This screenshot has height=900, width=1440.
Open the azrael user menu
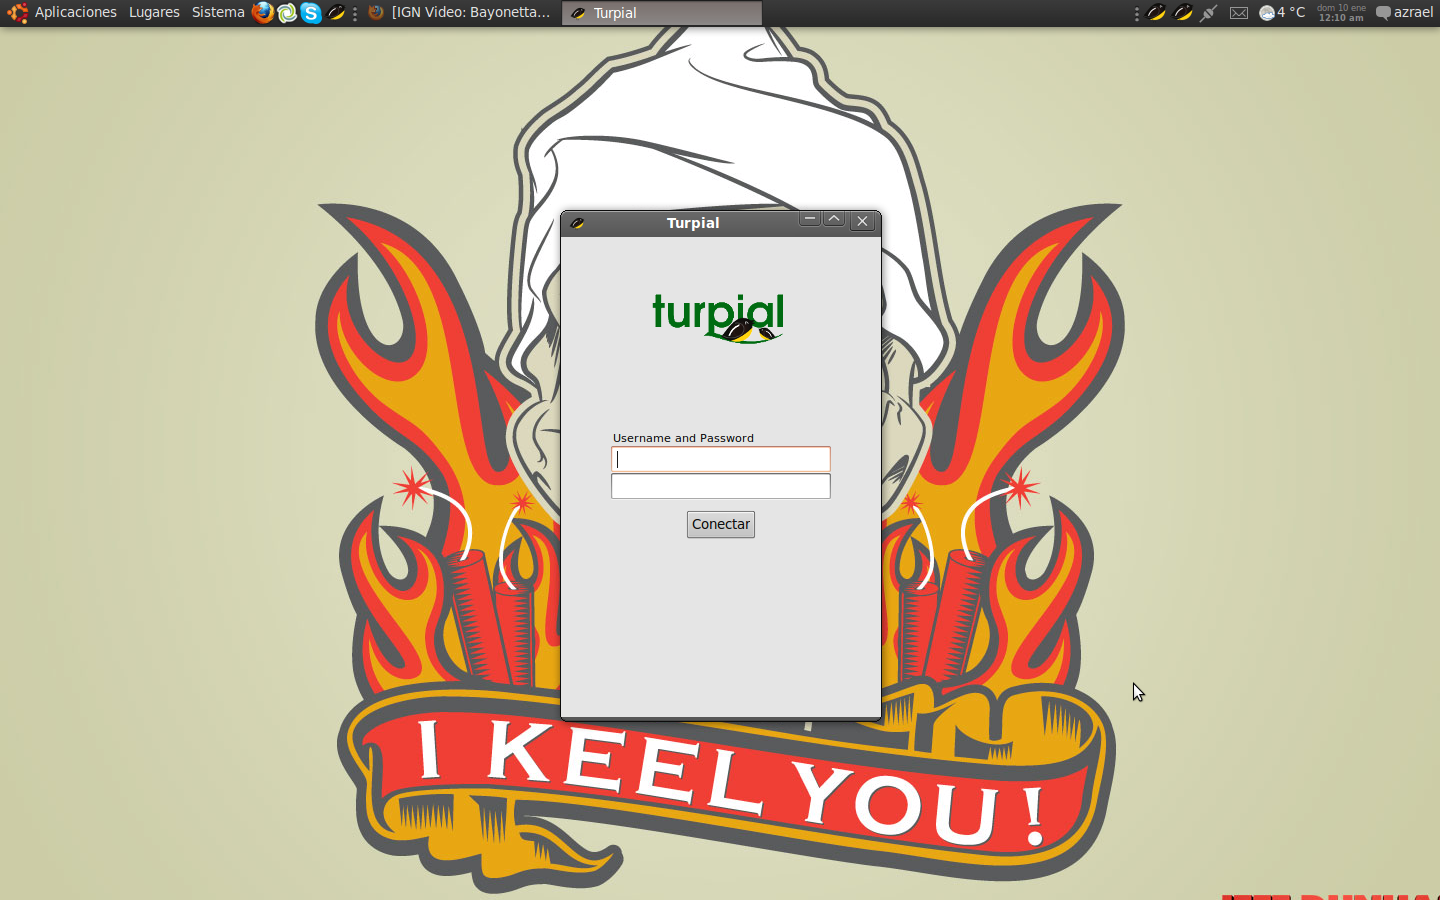[1404, 13]
